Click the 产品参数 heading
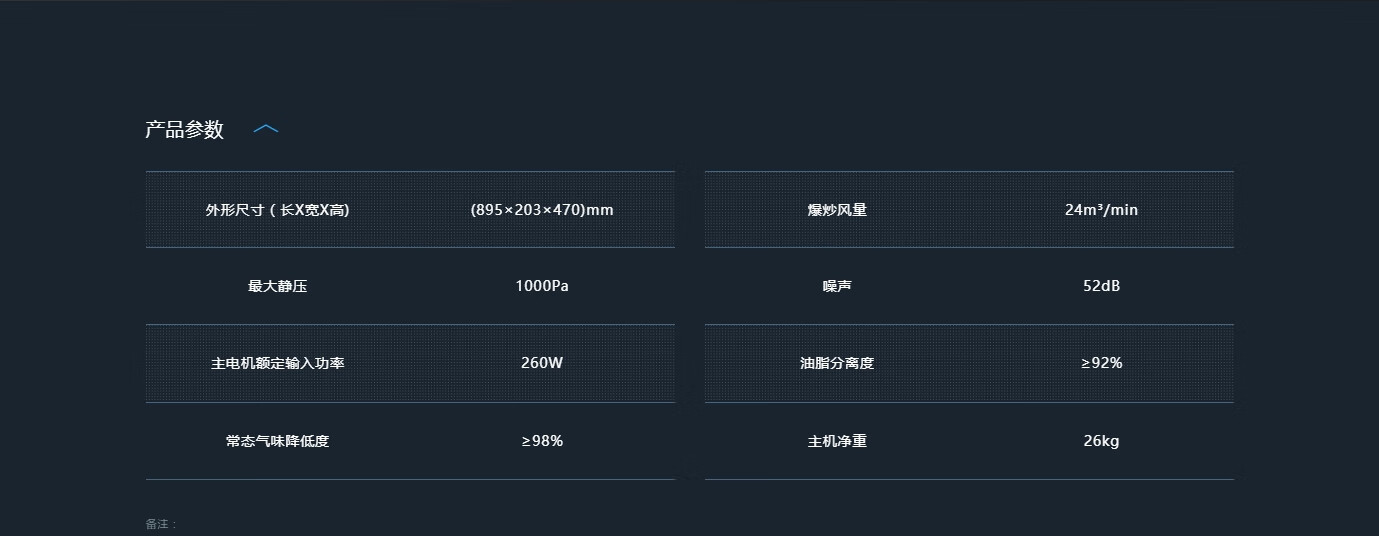This screenshot has width=1379, height=536. tap(184, 130)
